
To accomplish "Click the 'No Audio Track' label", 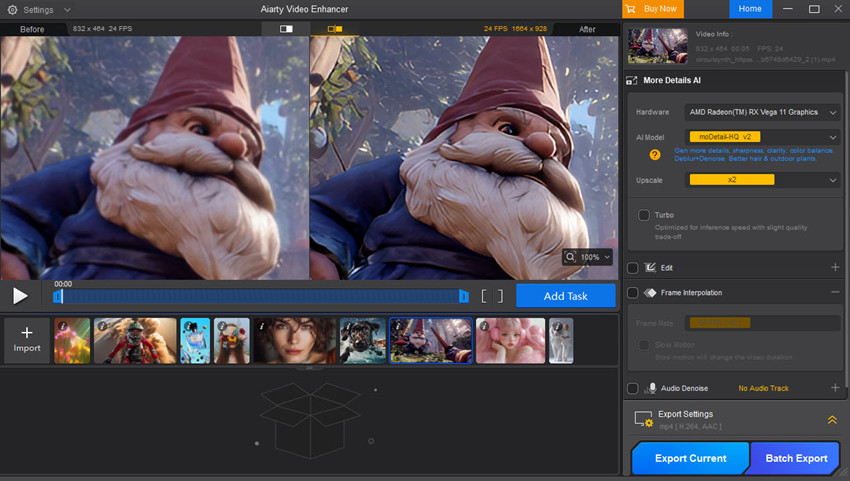I will coord(763,388).
